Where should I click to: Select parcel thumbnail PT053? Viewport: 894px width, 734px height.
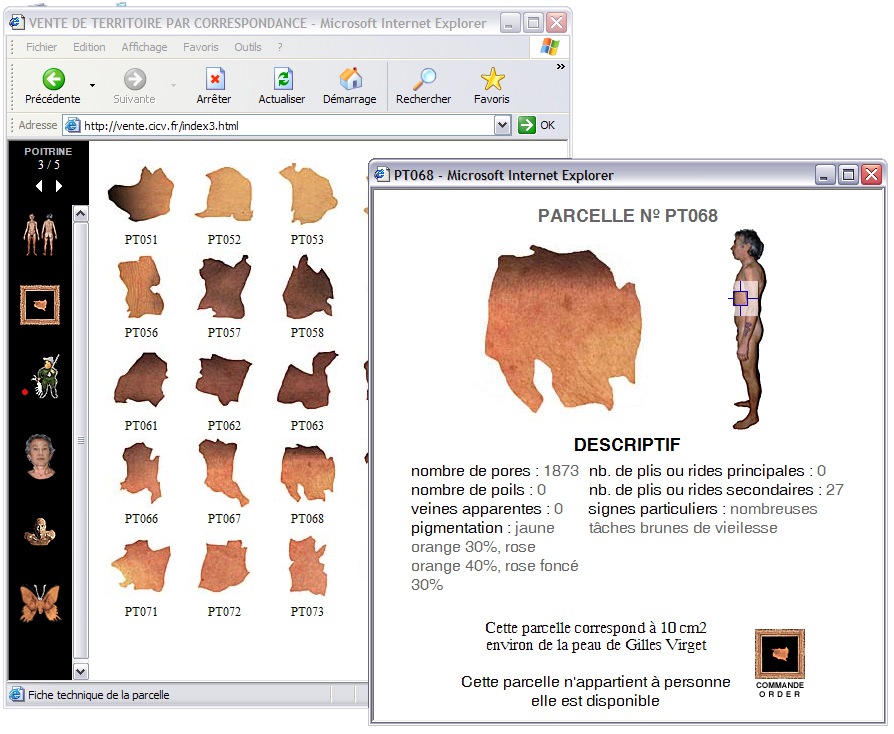(x=307, y=194)
